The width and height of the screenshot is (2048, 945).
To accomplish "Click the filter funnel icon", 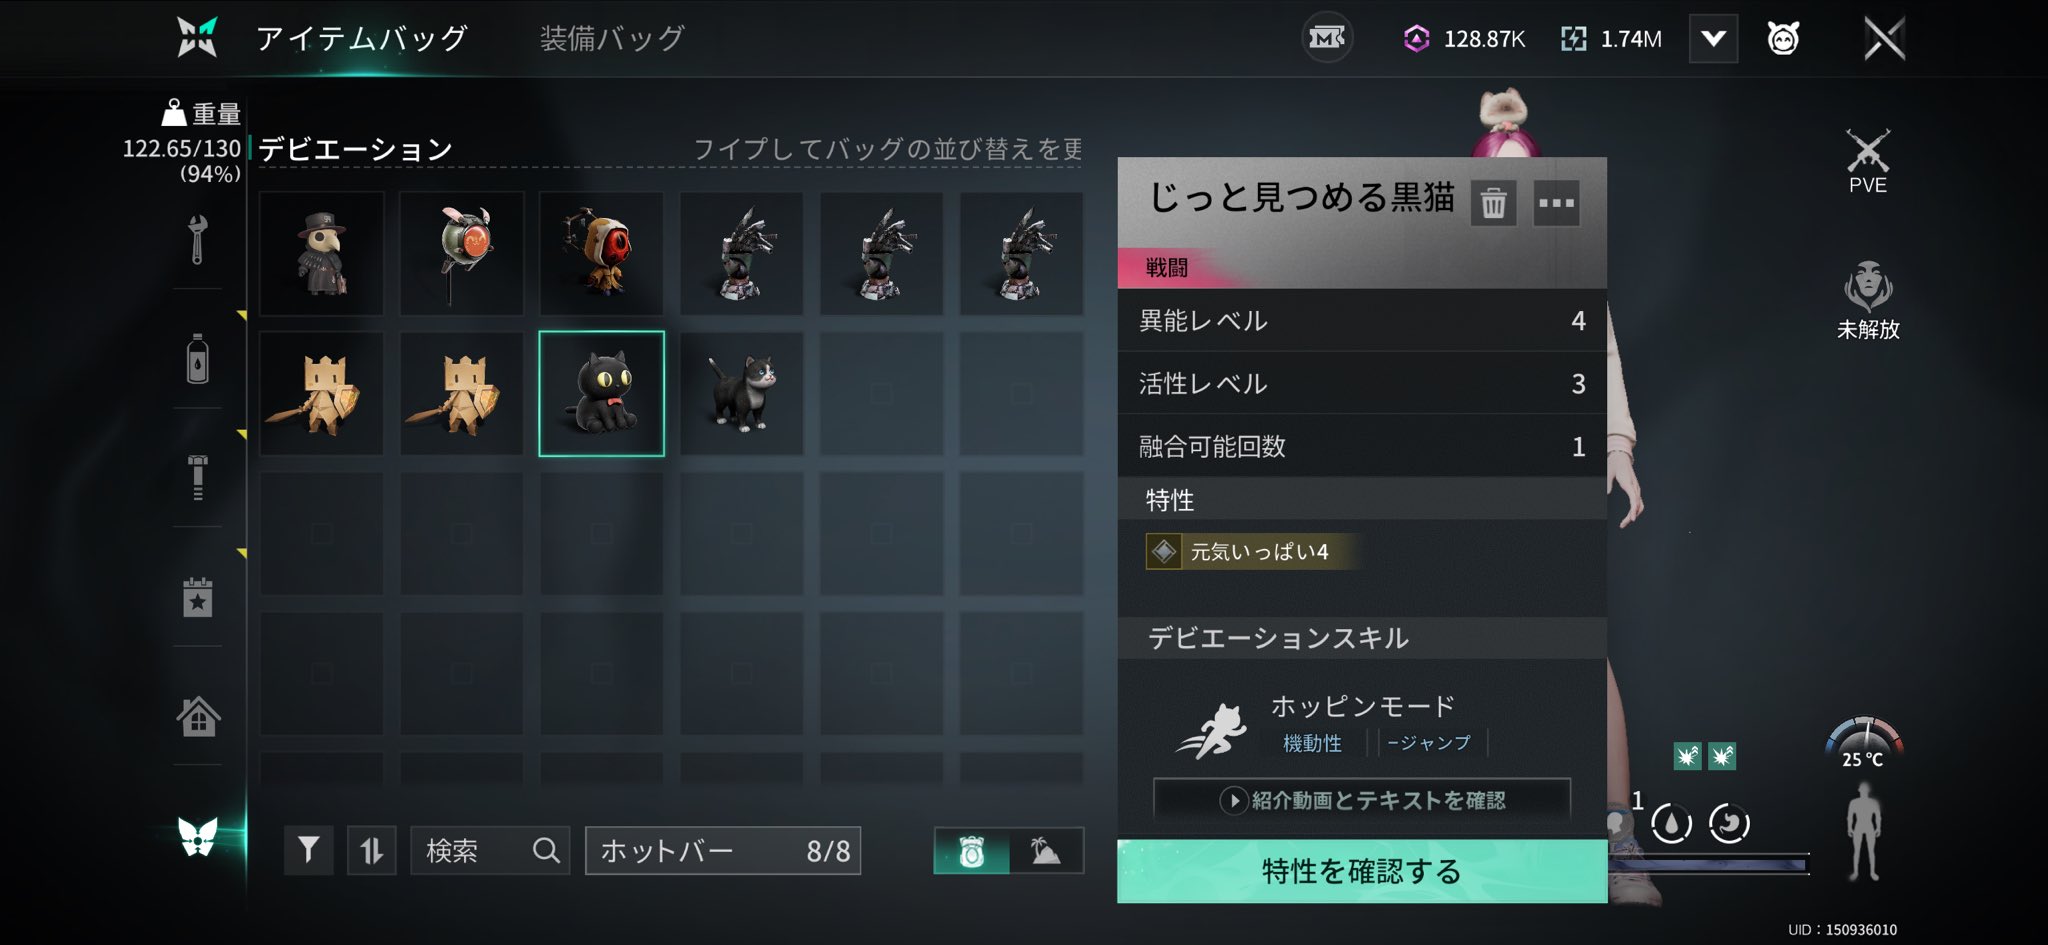I will click(308, 851).
